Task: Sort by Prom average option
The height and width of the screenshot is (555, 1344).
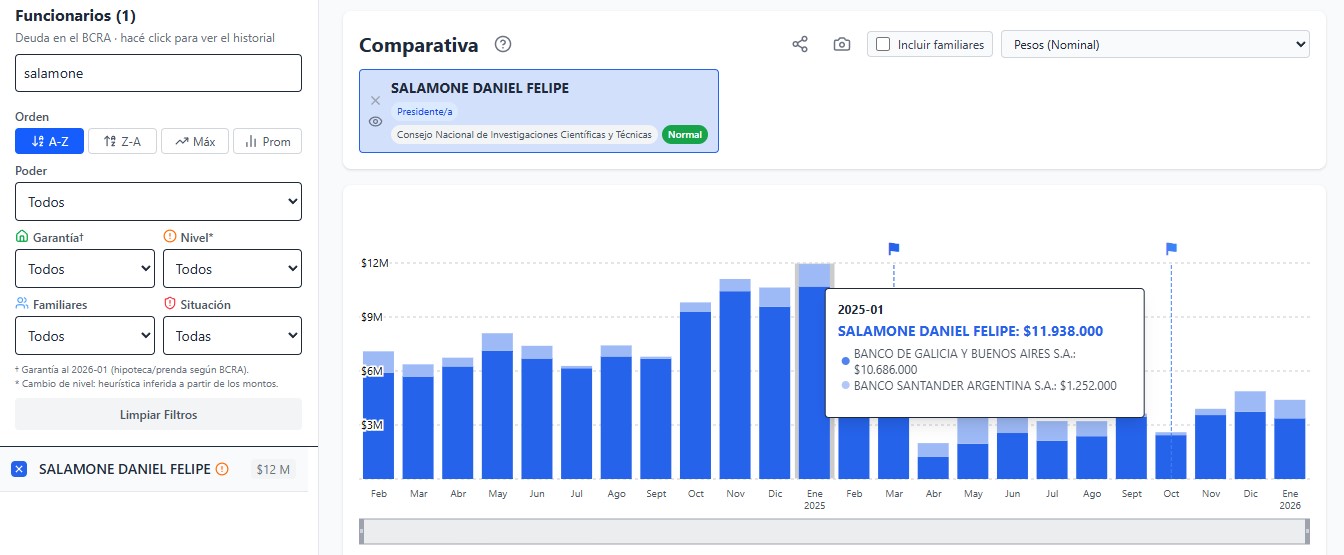Action: pyautogui.click(x=267, y=142)
